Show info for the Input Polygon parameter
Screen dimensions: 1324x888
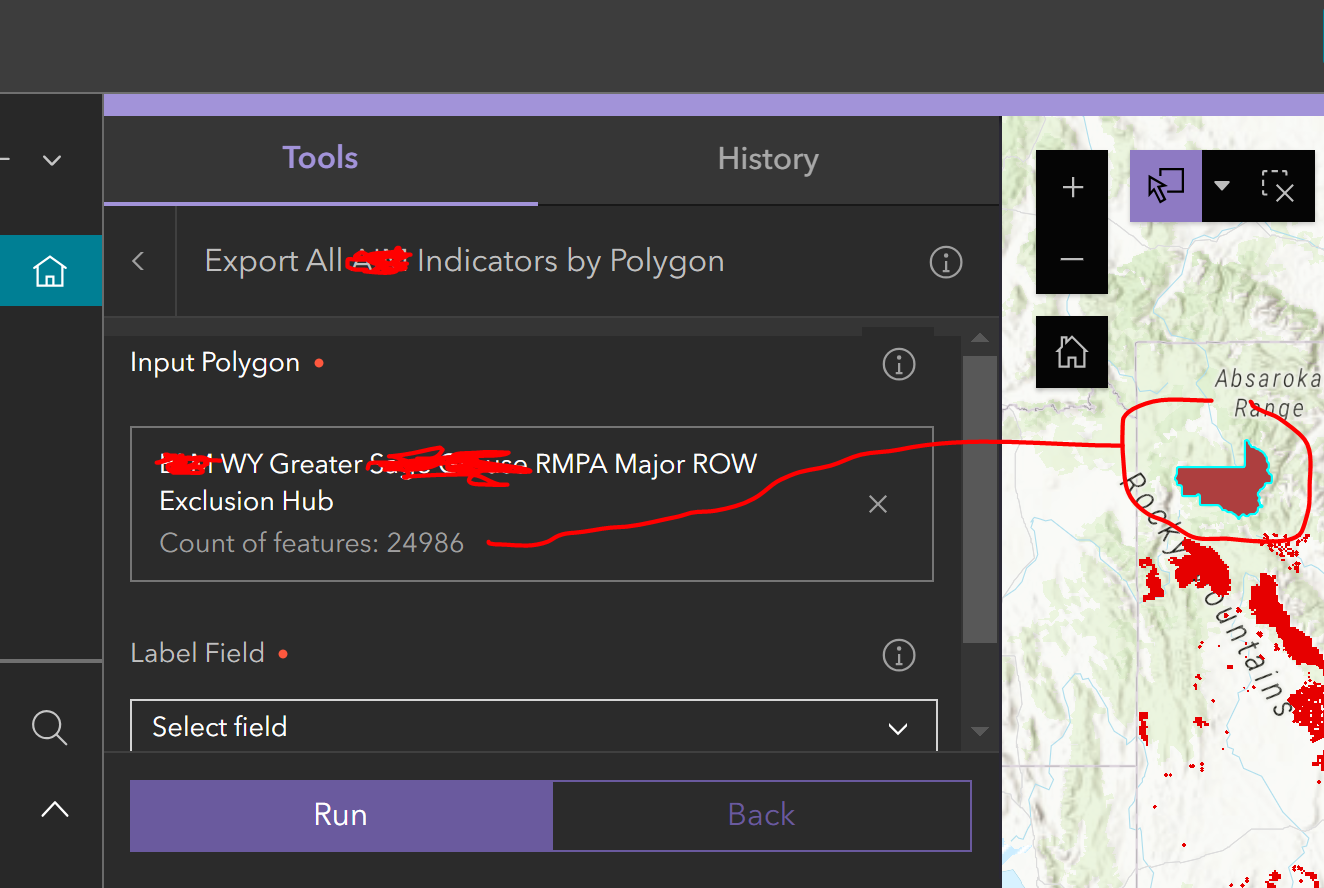pos(898,364)
